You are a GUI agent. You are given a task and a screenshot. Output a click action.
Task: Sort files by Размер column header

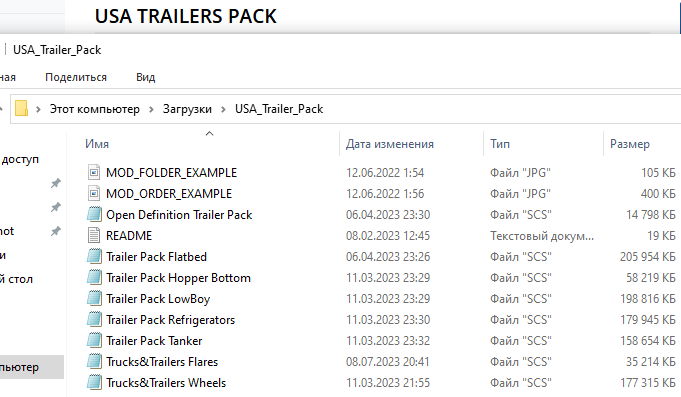tap(630, 144)
